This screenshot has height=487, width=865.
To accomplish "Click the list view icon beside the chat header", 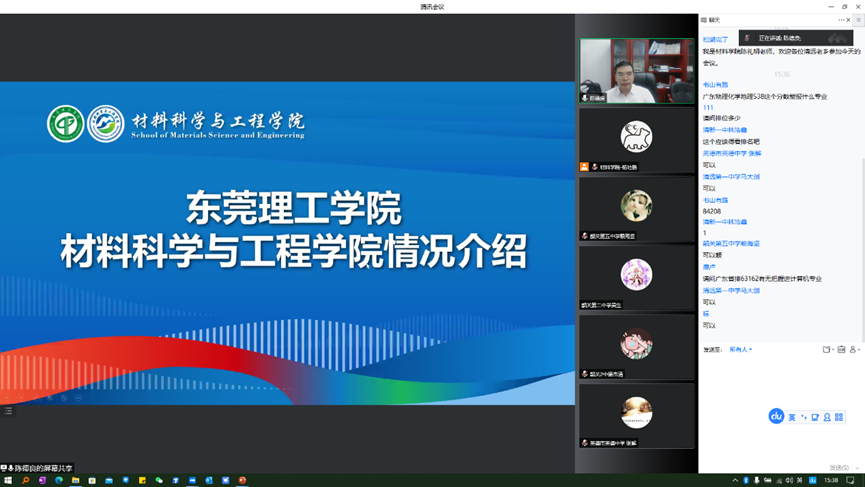I will [704, 20].
